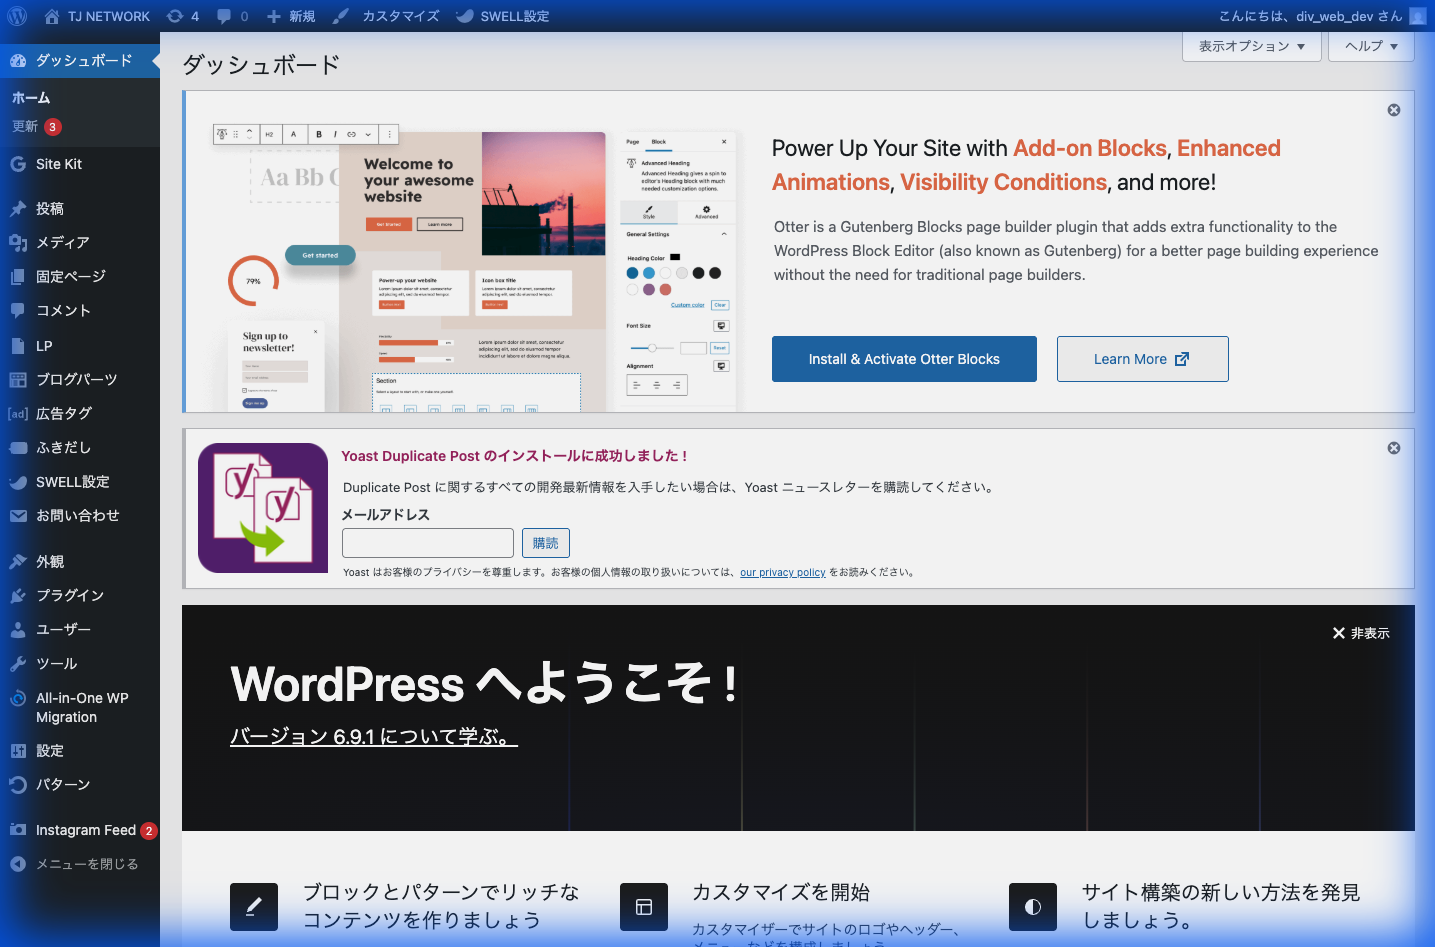
Task: Select 更新 submenu under ホーム
Action: pos(25,127)
